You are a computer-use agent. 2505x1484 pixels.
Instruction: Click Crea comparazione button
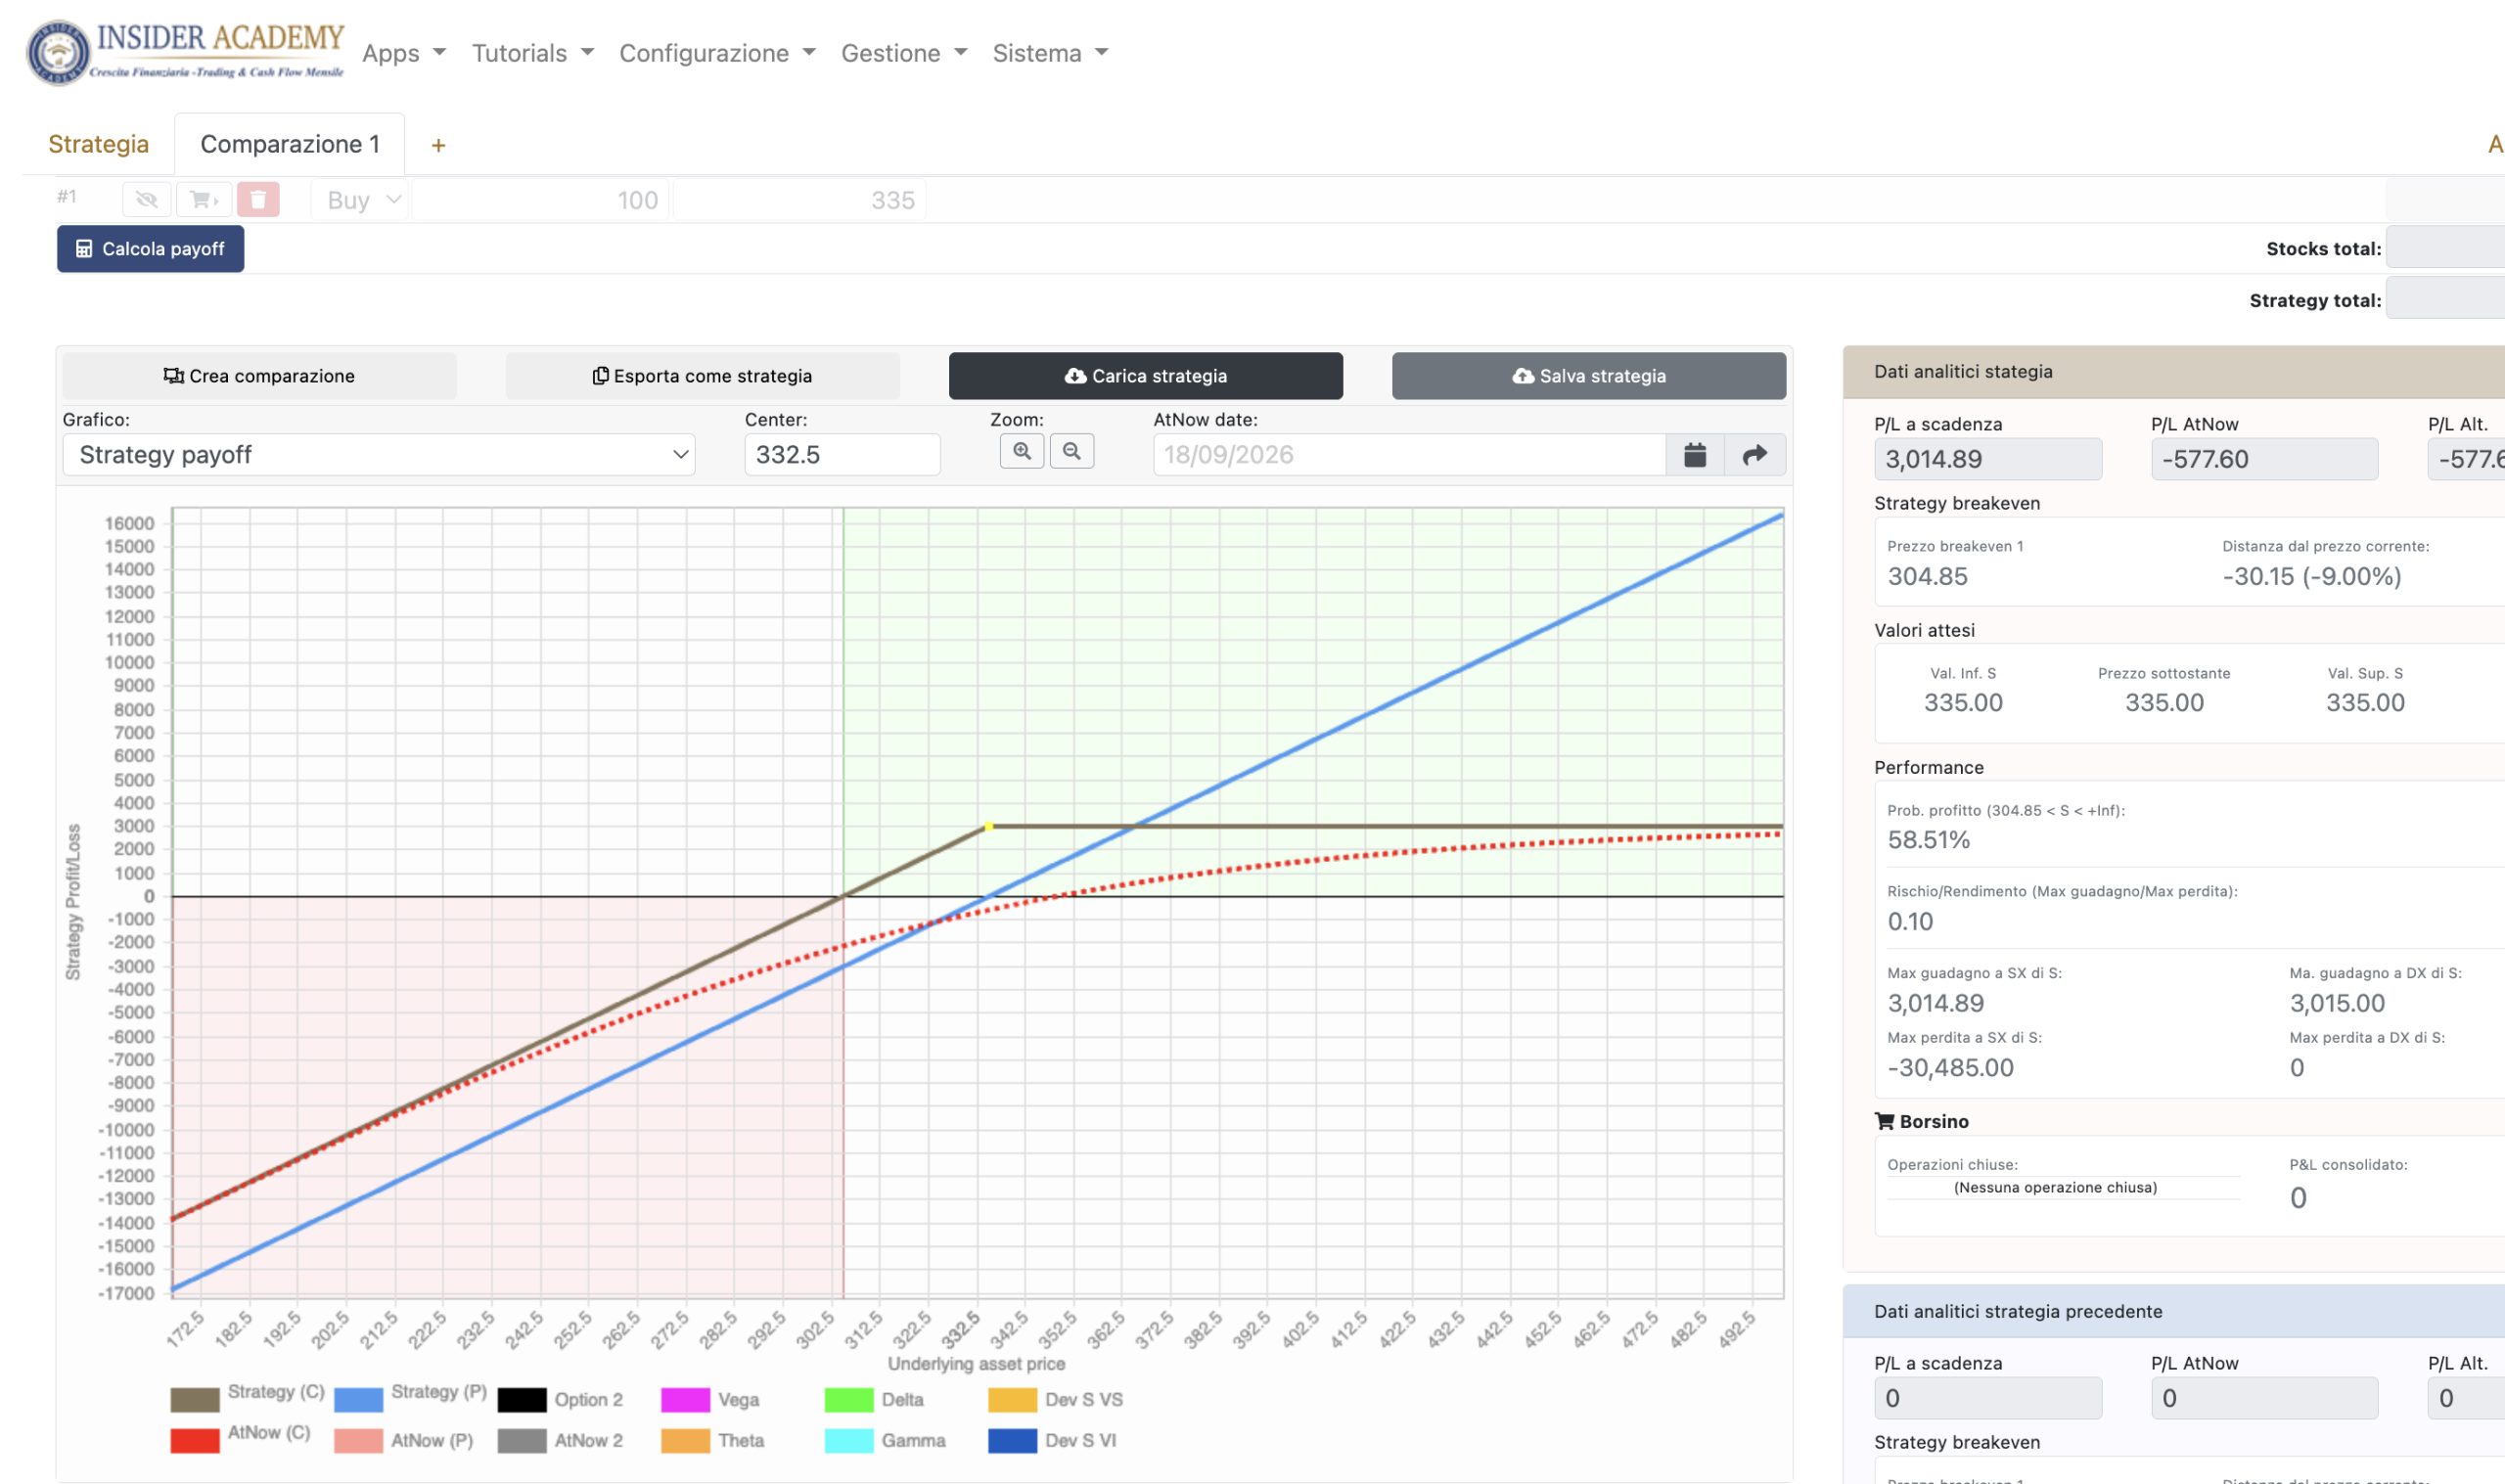point(260,376)
